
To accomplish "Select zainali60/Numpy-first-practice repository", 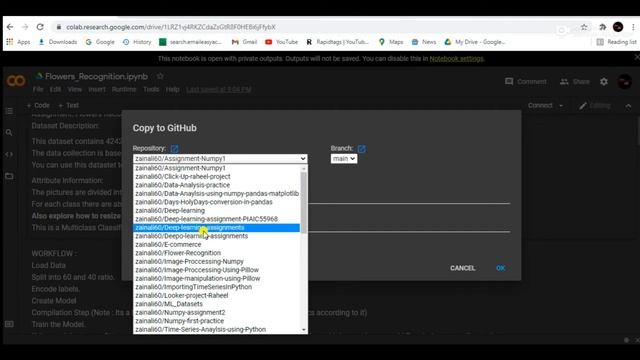I will [x=216, y=321].
